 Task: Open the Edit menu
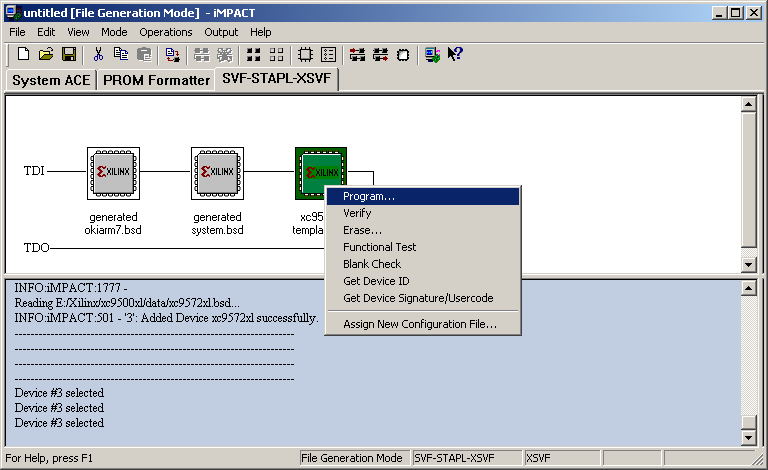pos(46,32)
